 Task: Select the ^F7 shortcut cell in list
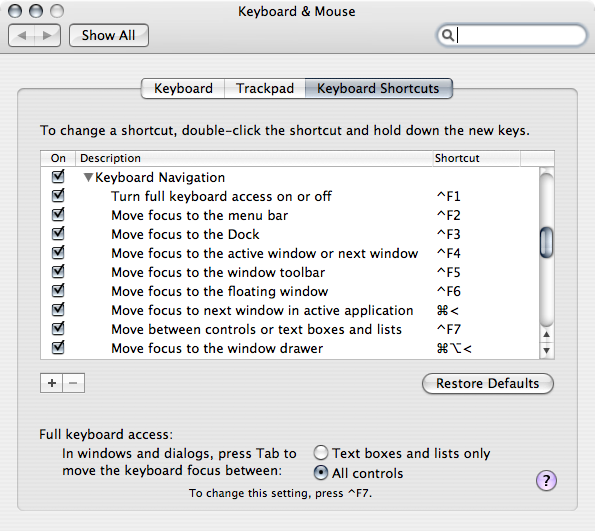pos(448,329)
